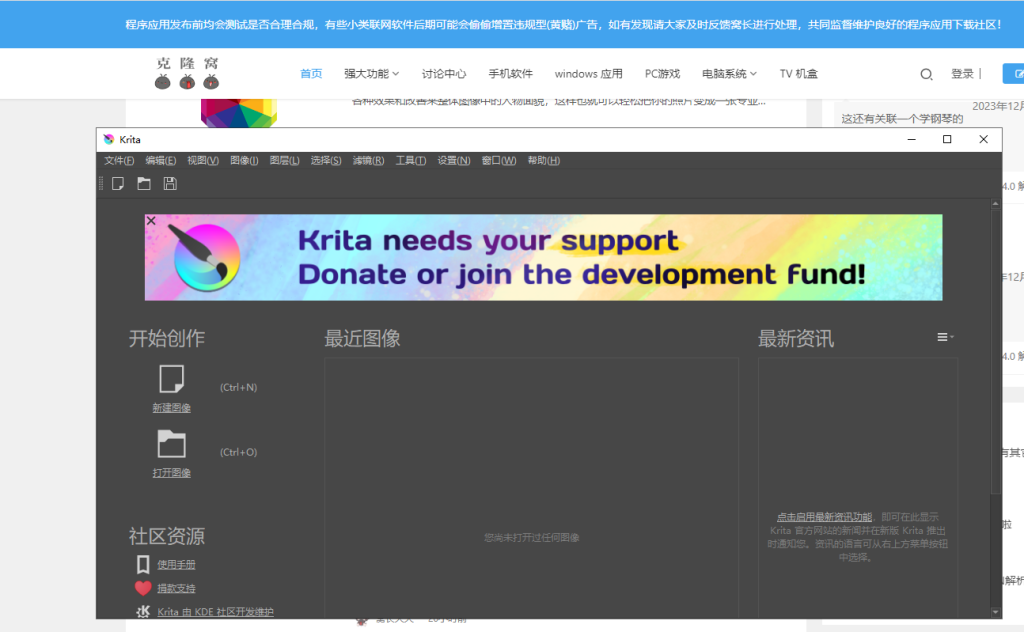Click the blue post button on the website
Screen dimensions: 1024x632
coord(1014,74)
